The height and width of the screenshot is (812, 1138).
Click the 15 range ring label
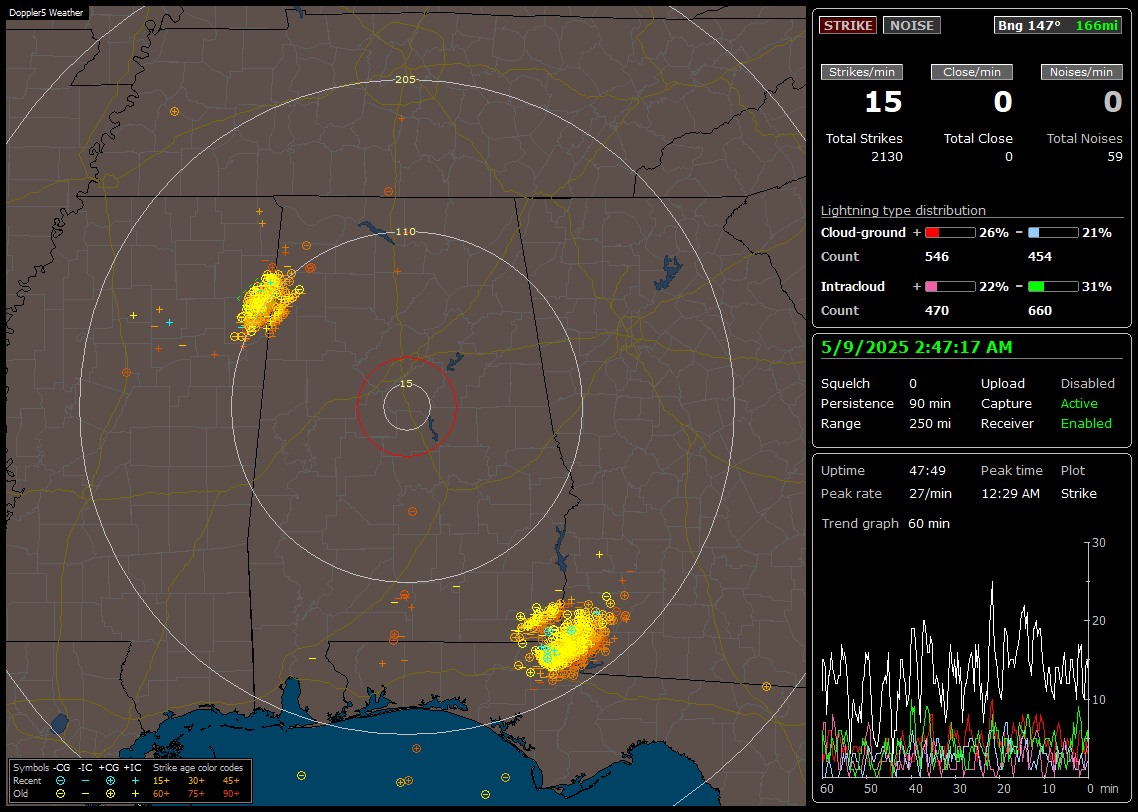[x=406, y=384]
